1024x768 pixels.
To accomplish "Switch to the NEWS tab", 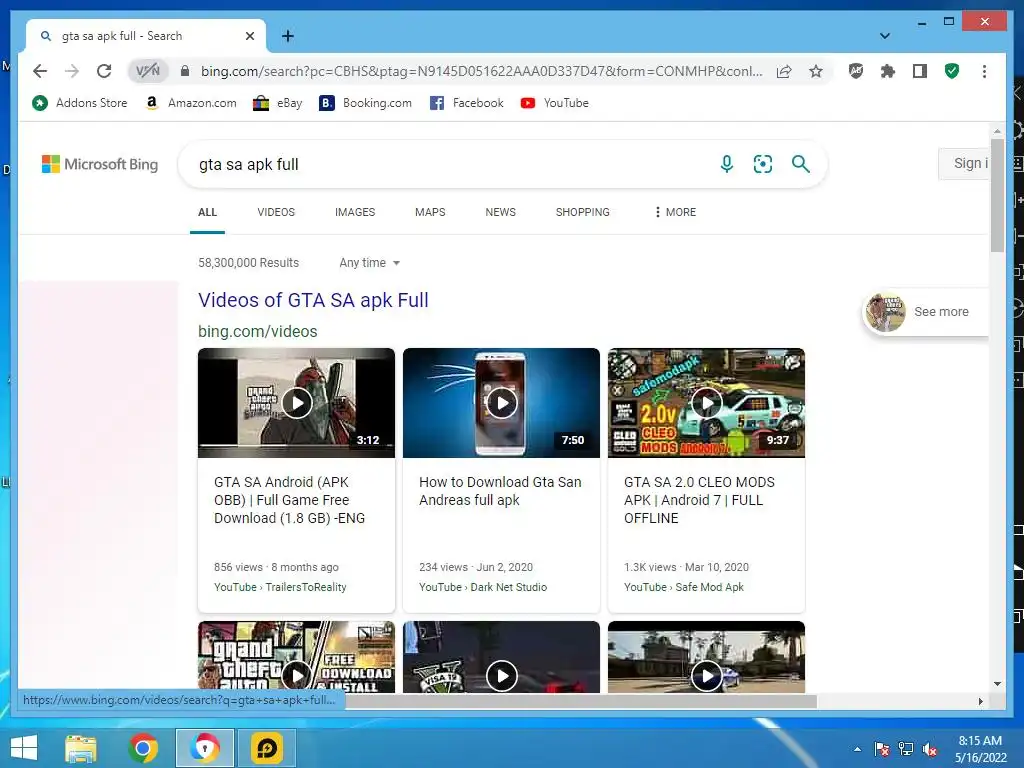I will (x=500, y=212).
